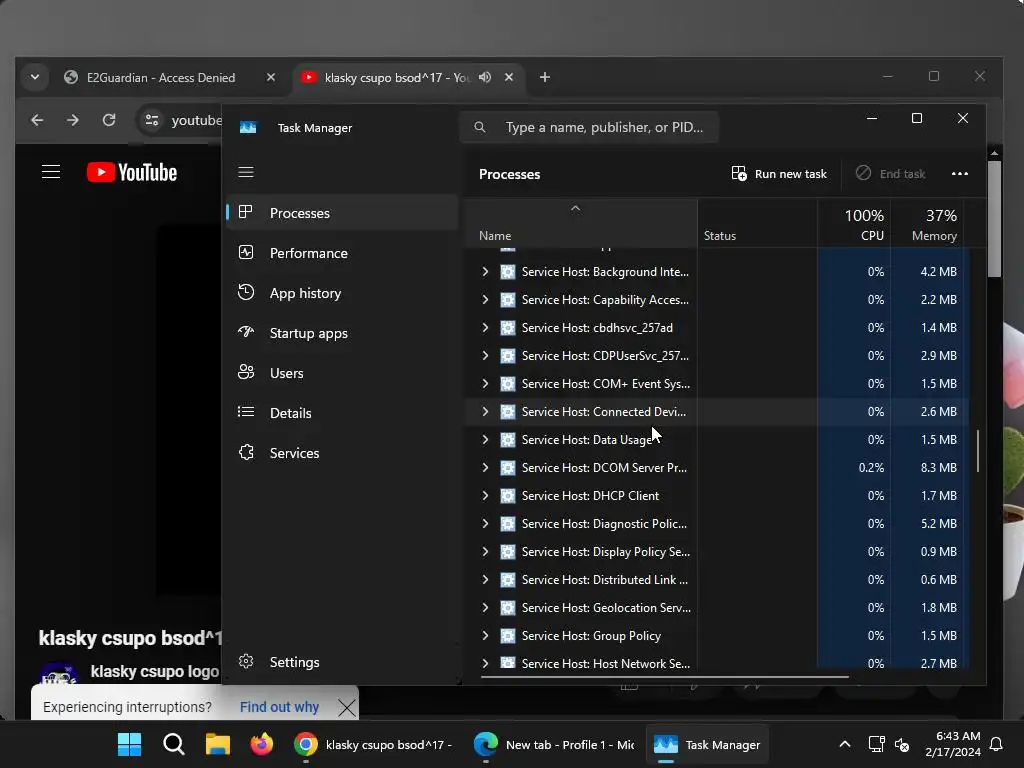Open the three-dots more options menu
This screenshot has width=1024, height=768.
point(959,174)
